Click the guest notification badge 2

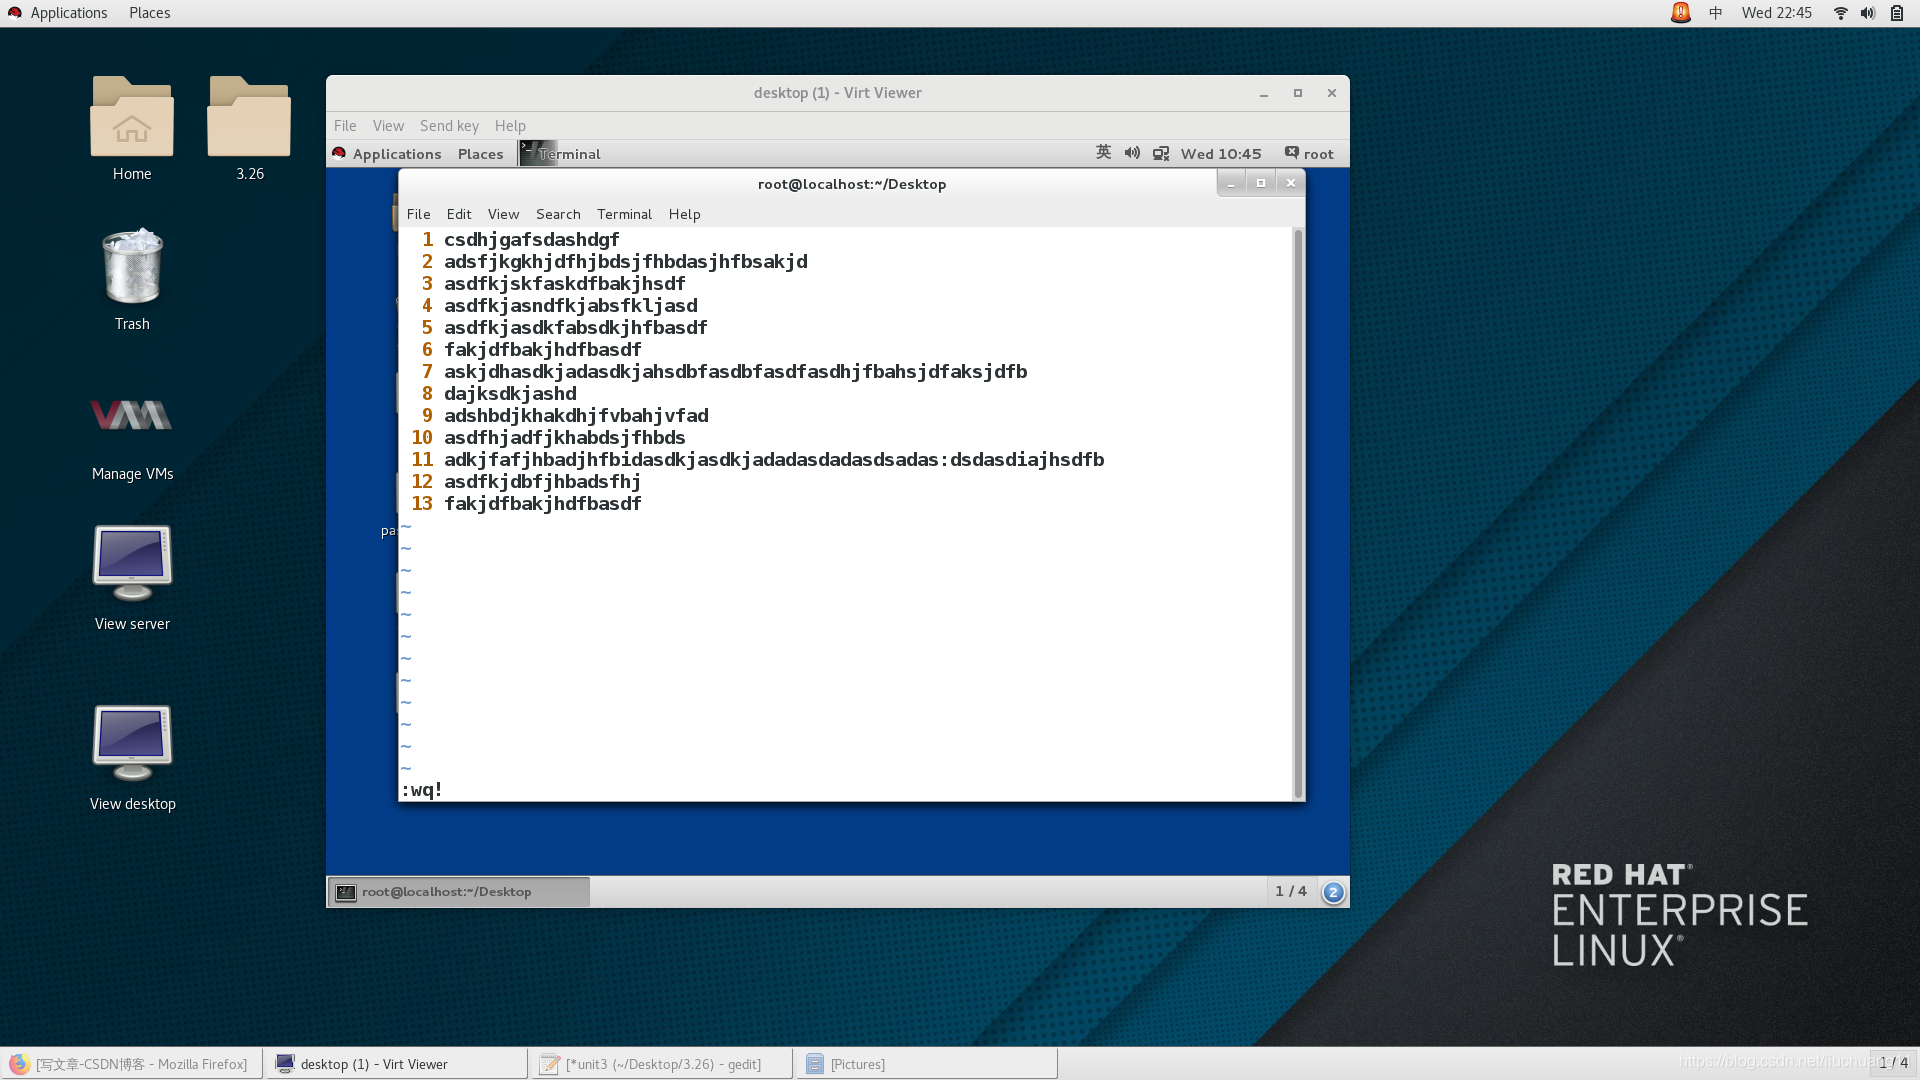(x=1333, y=892)
